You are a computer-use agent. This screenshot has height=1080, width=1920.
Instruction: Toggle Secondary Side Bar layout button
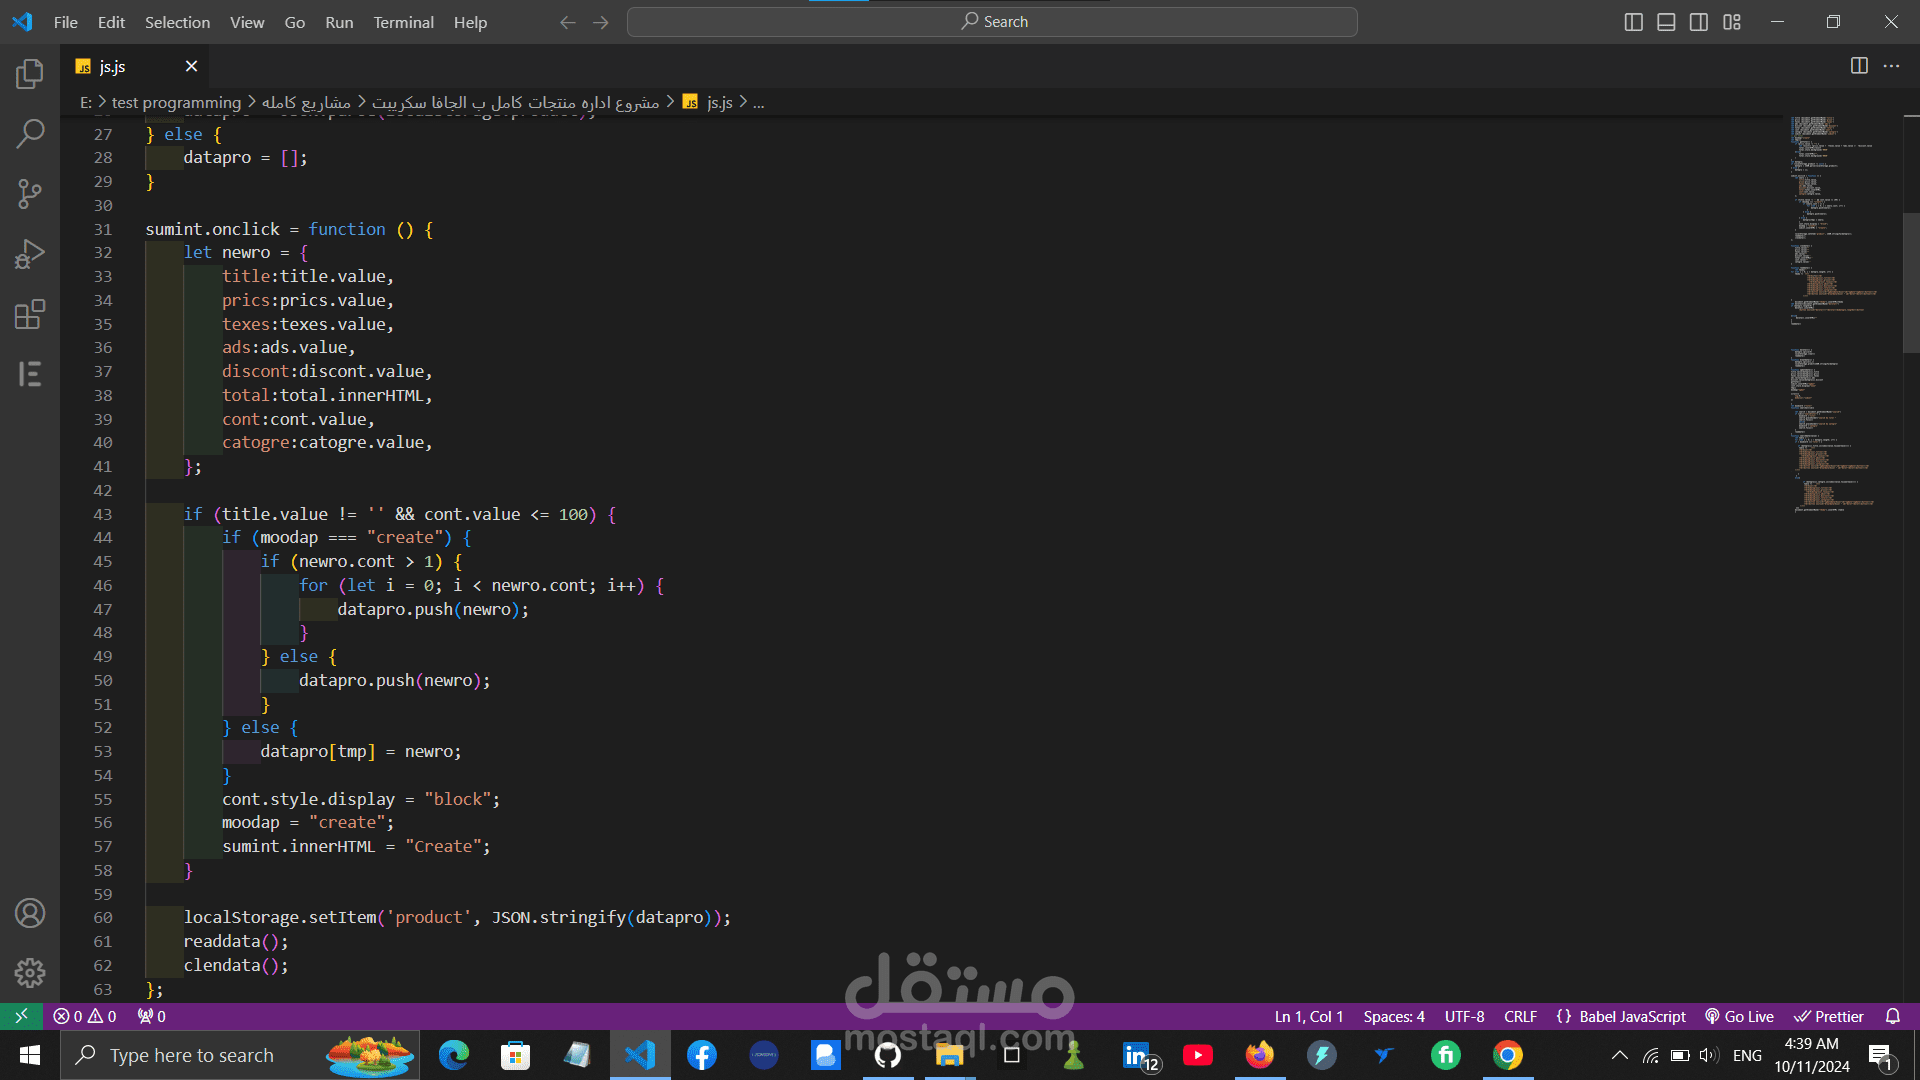coord(1699,22)
